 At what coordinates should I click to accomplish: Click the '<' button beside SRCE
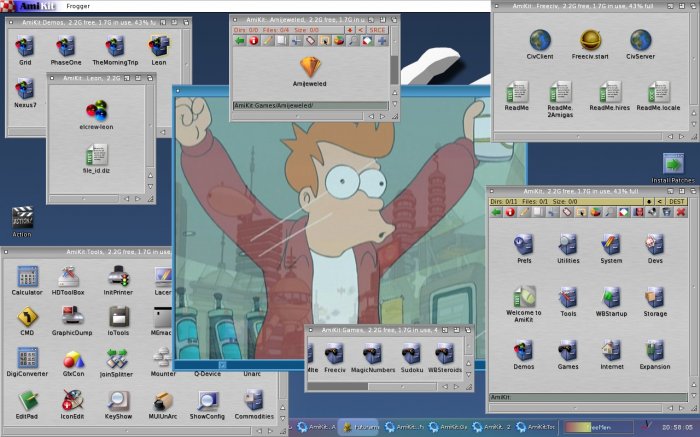tap(361, 30)
